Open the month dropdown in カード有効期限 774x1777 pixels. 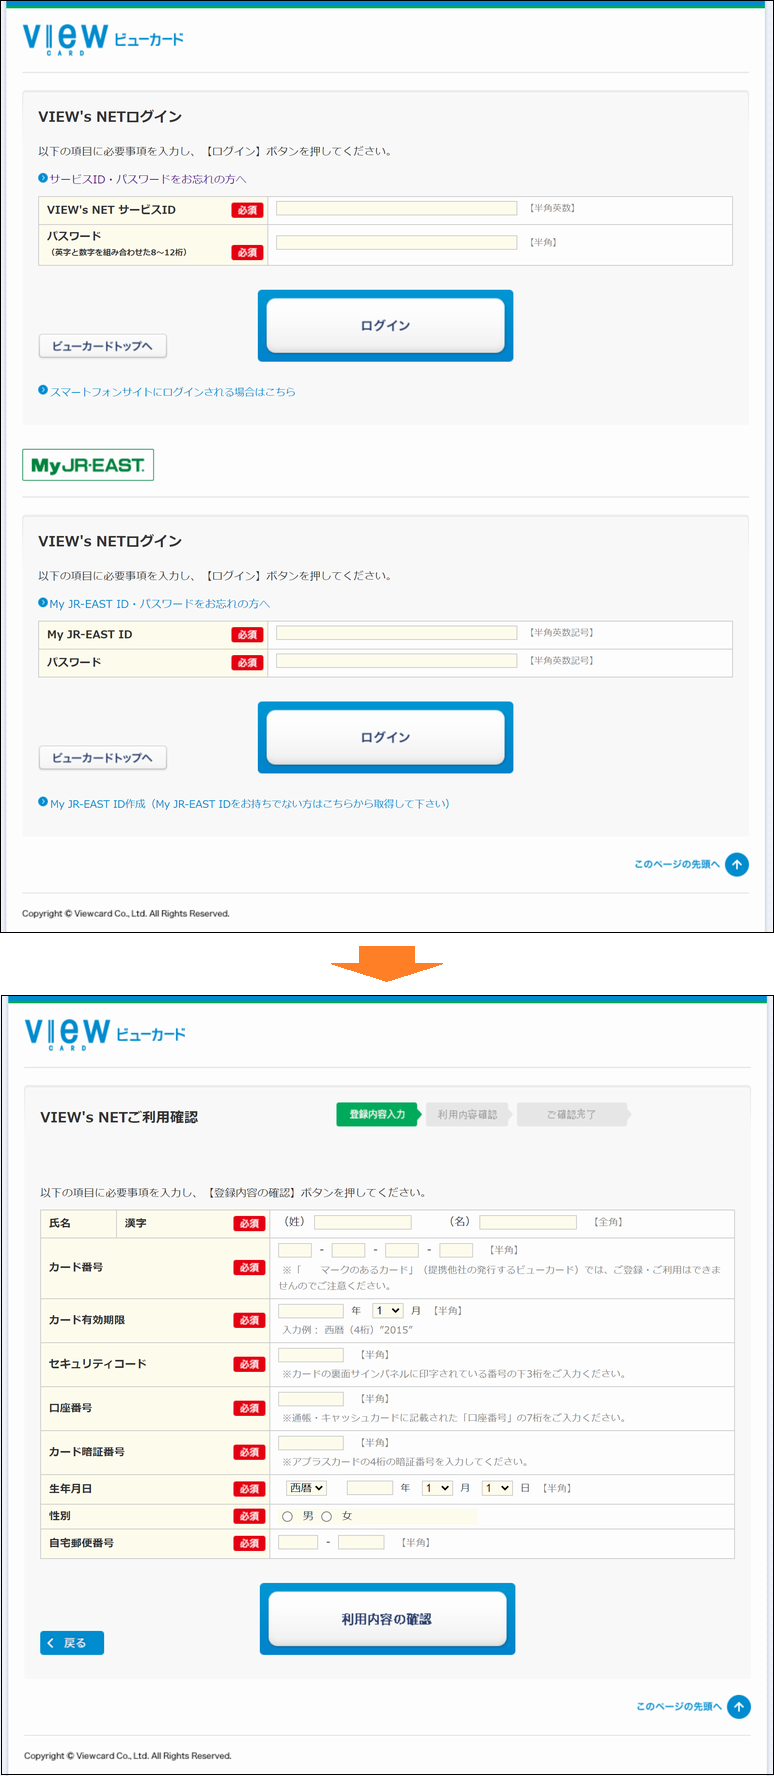pyautogui.click(x=388, y=1310)
